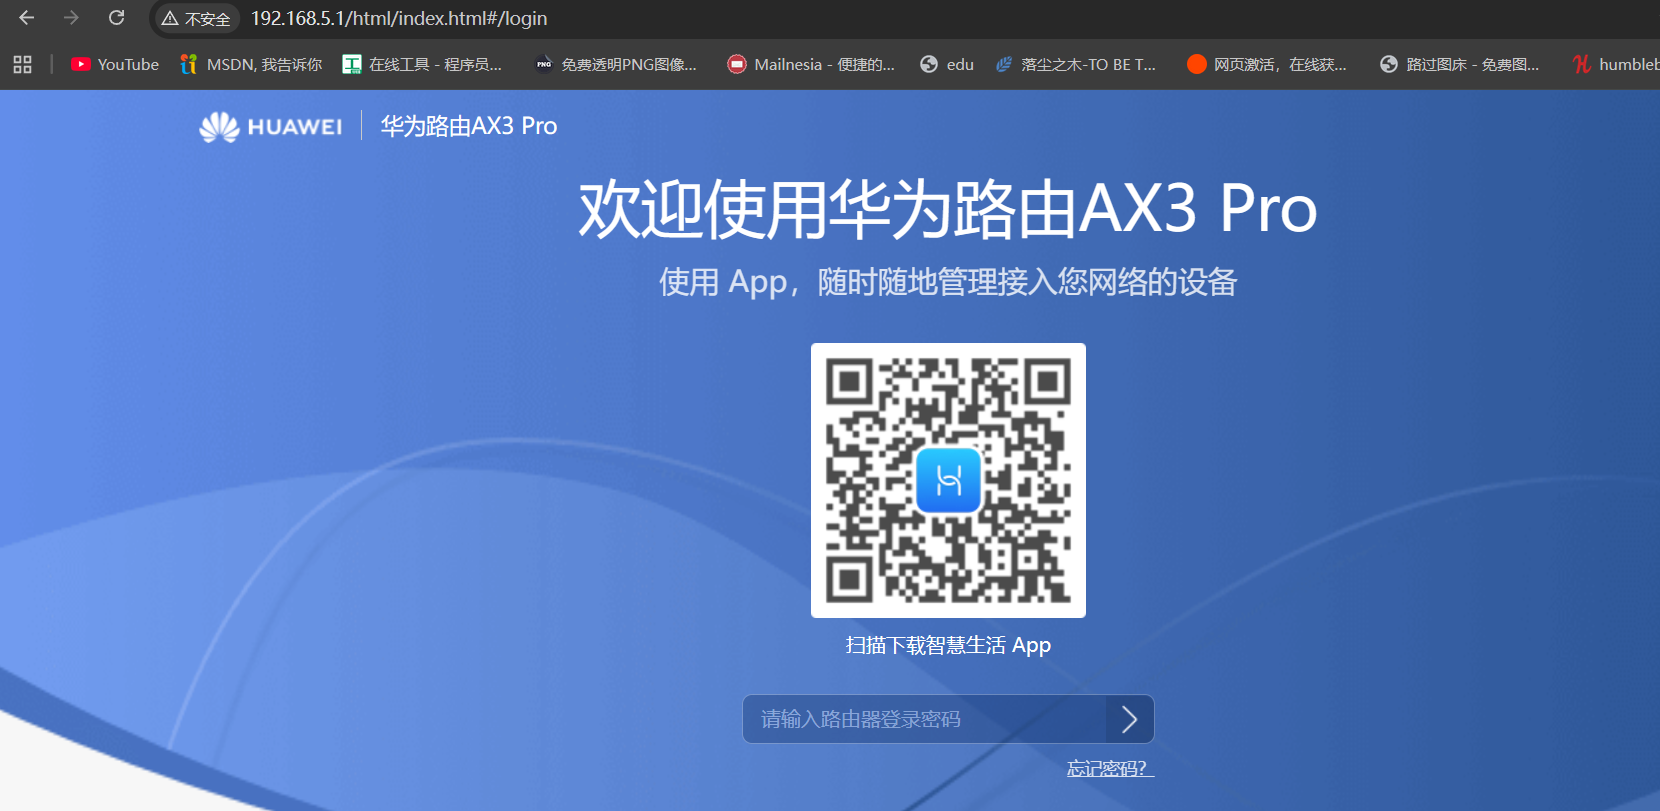This screenshot has height=811, width=1660.
Task: Reload the page with the refresh icon
Action: [116, 18]
